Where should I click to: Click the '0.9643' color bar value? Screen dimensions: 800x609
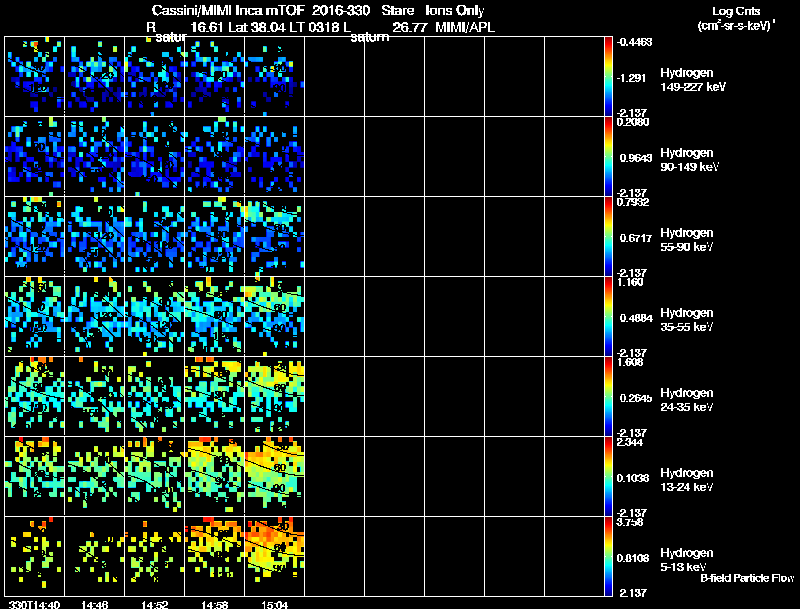click(636, 158)
